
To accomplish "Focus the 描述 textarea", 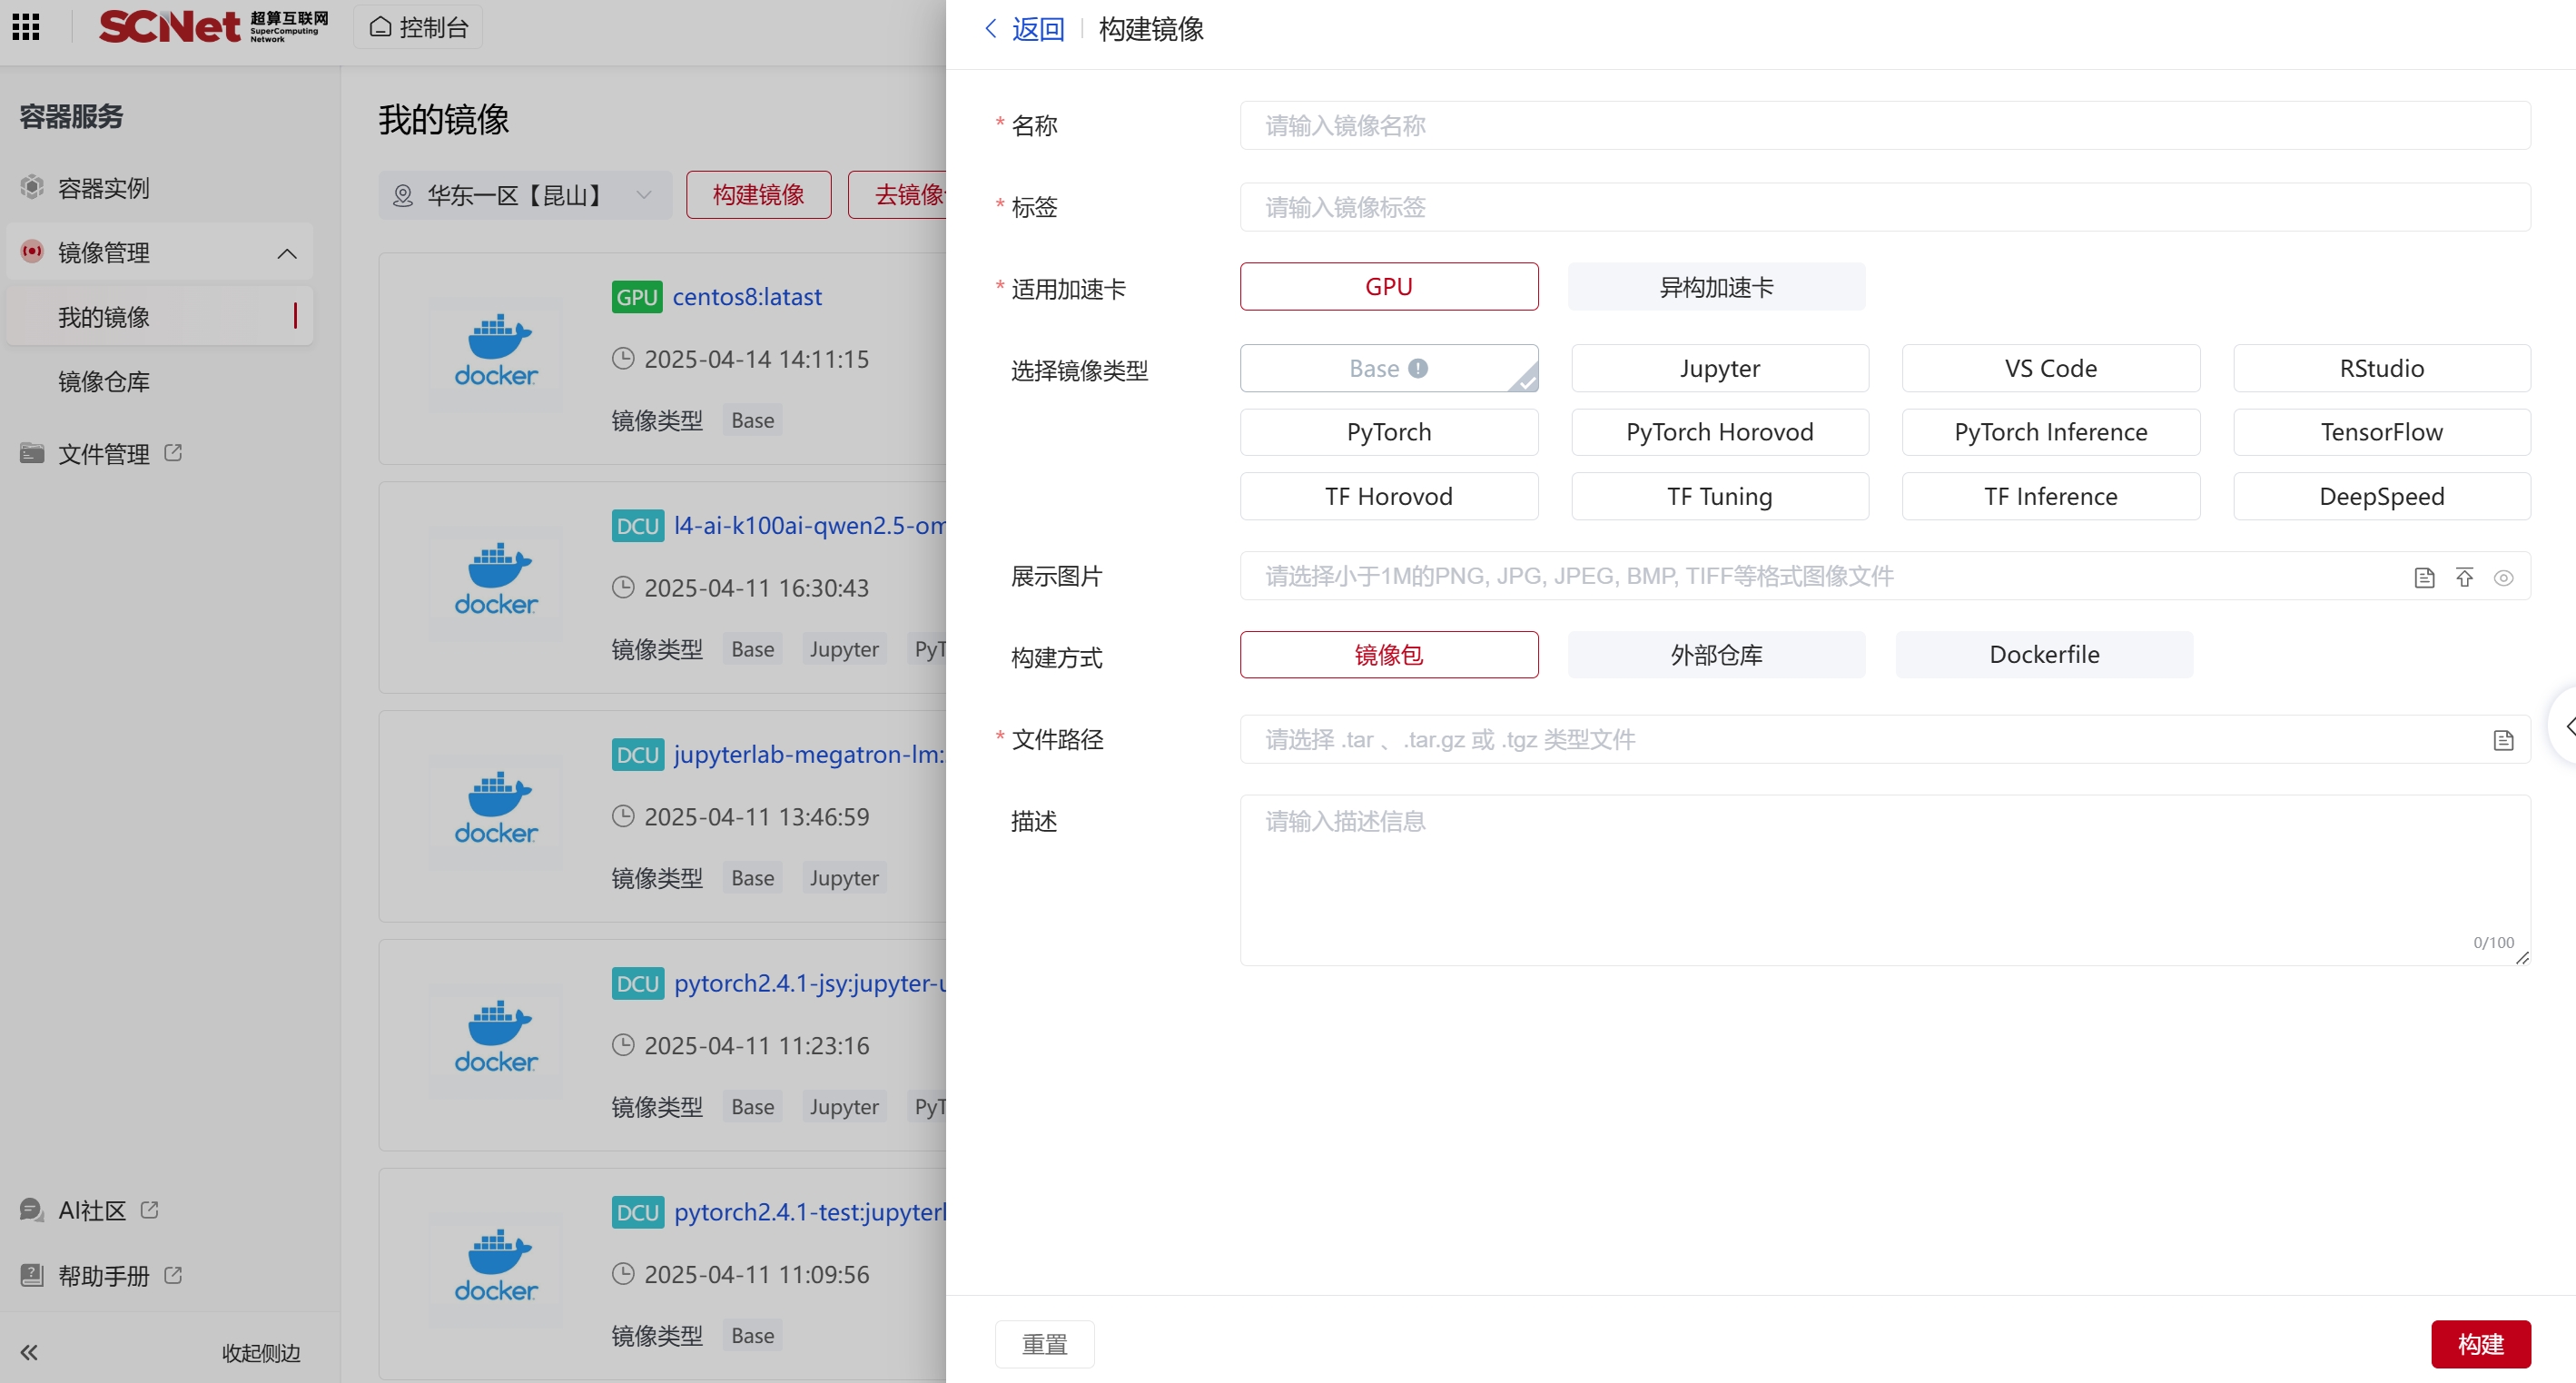I will click(1885, 880).
